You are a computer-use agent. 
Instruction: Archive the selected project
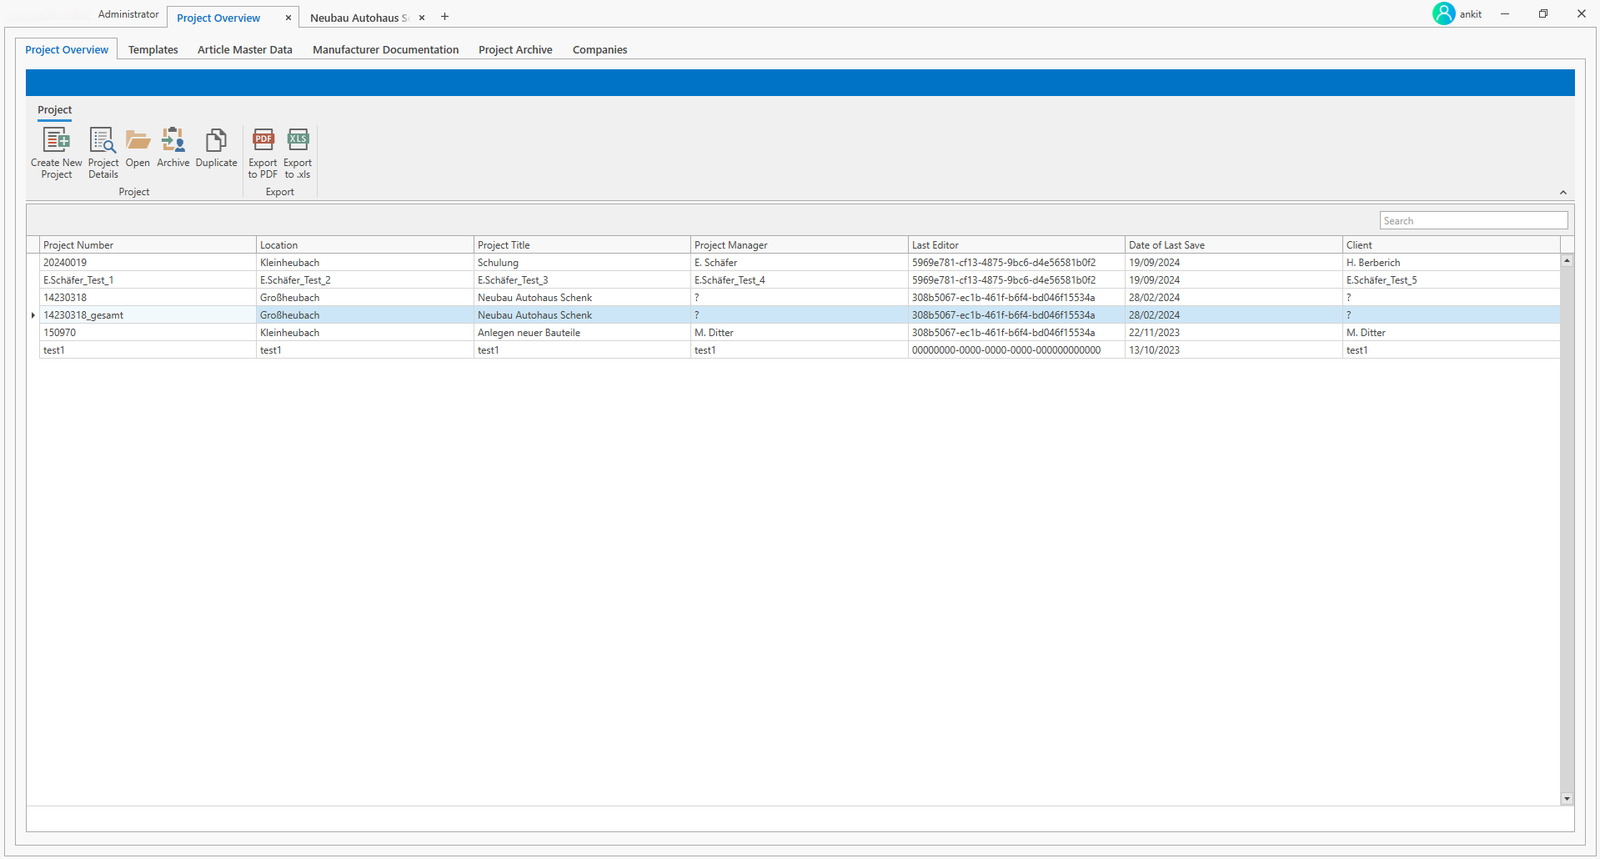pyautogui.click(x=173, y=141)
